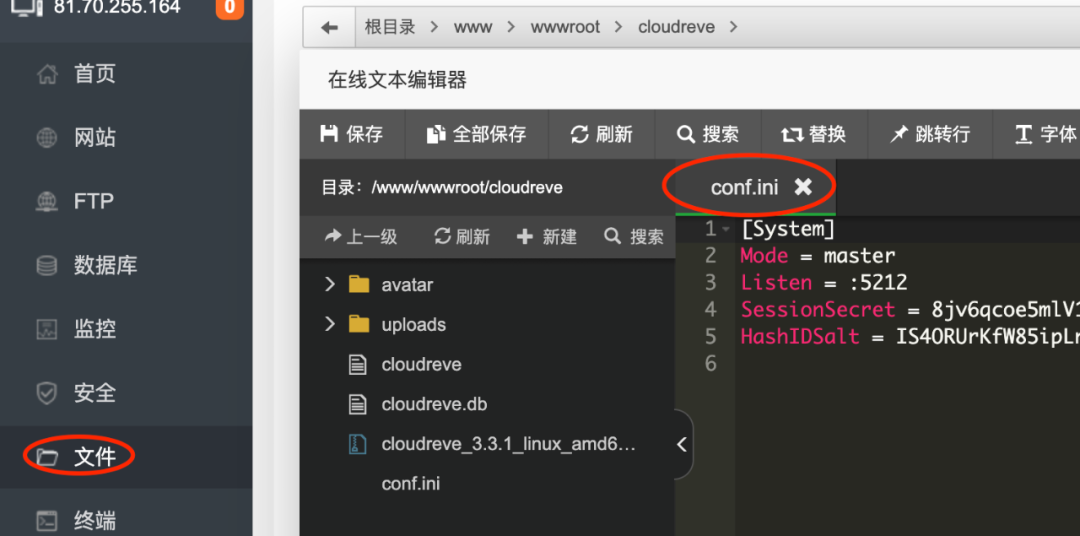The width and height of the screenshot is (1080, 536).
Task: Click 新建 to create new item
Action: tap(546, 237)
